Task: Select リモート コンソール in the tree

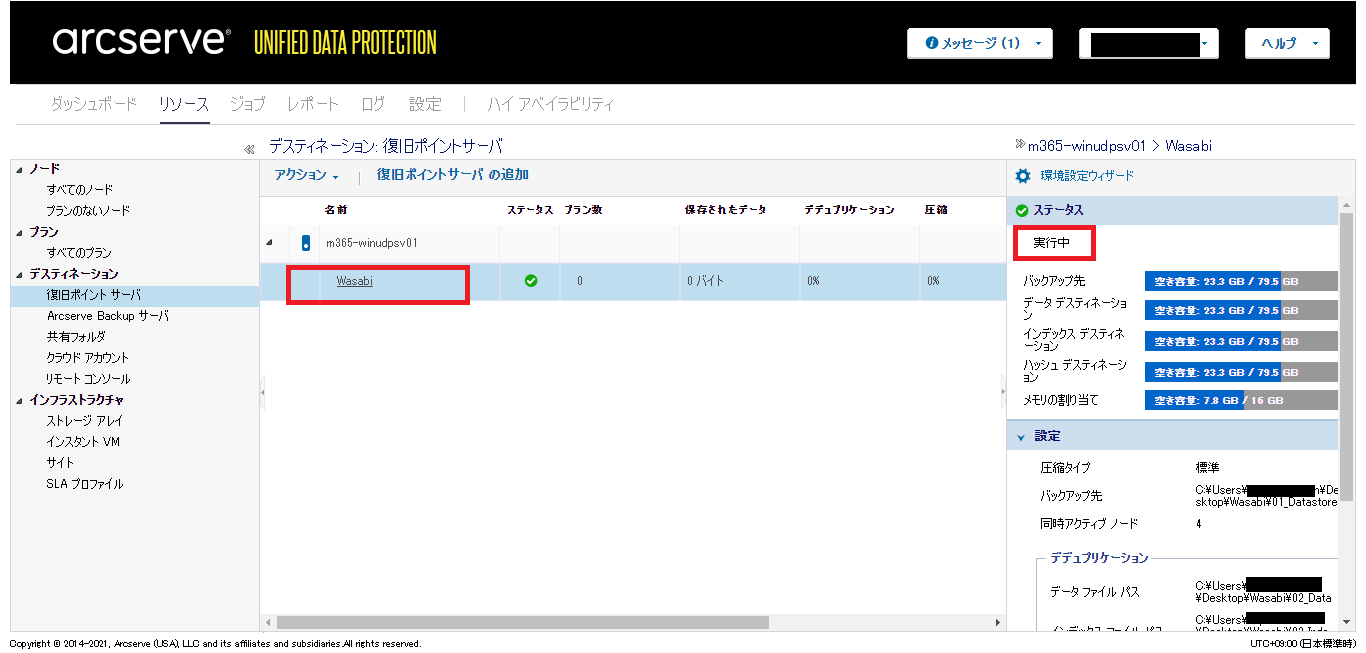Action: (88, 379)
